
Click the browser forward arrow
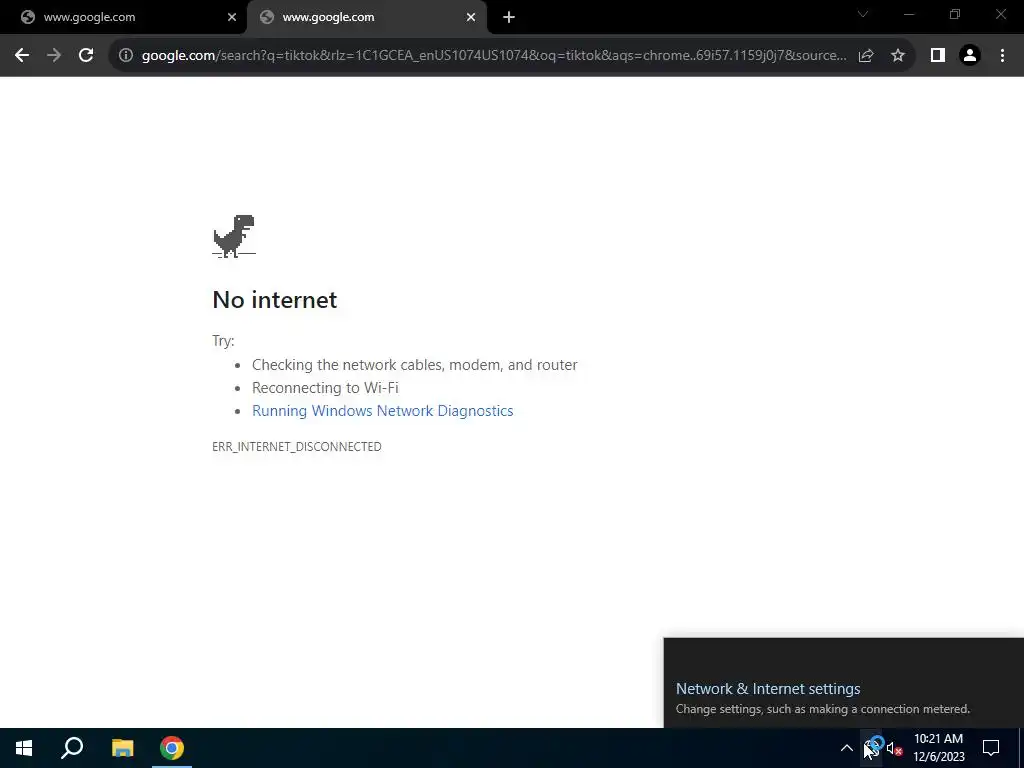click(x=54, y=56)
